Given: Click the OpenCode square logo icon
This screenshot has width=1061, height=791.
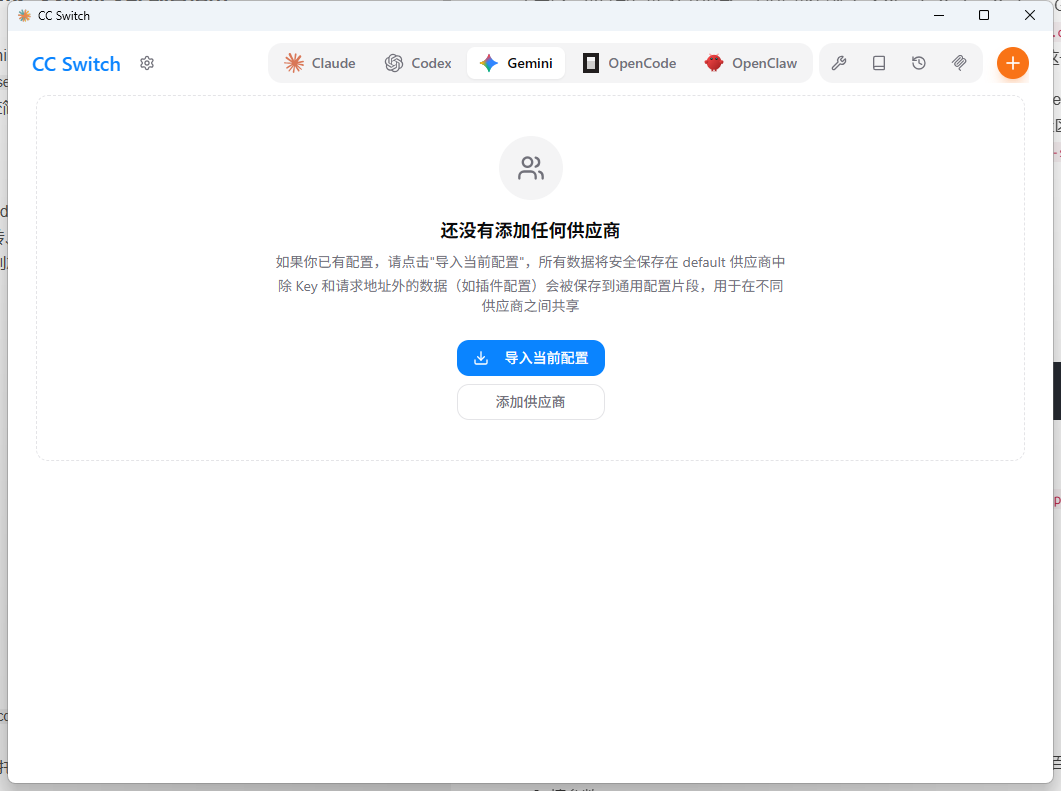Looking at the screenshot, I should pyautogui.click(x=589, y=62).
